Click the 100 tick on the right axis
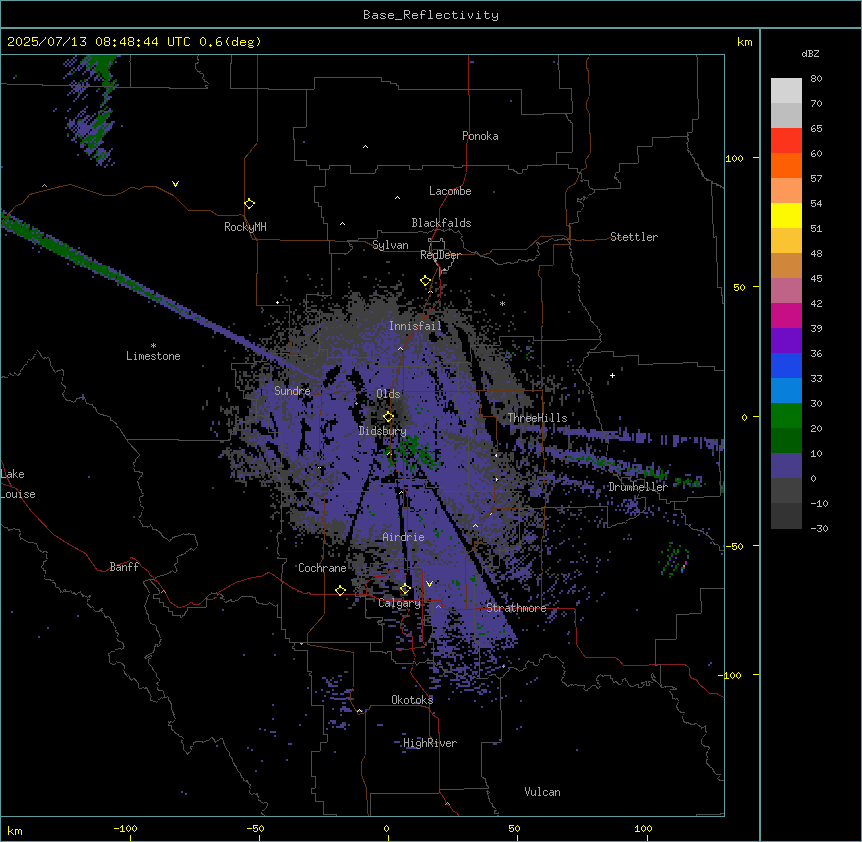The width and height of the screenshot is (862, 842). 734,158
